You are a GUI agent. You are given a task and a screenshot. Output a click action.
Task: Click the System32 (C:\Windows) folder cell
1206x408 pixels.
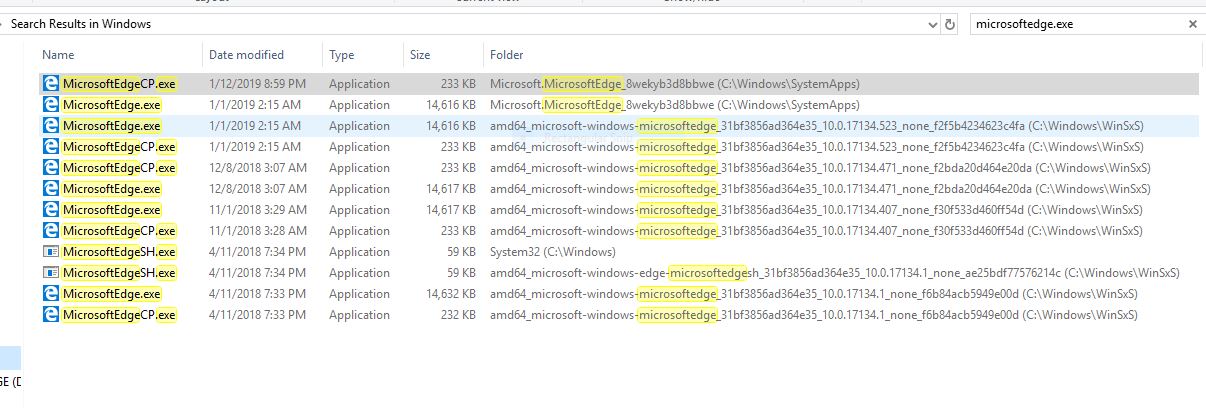[x=553, y=252]
